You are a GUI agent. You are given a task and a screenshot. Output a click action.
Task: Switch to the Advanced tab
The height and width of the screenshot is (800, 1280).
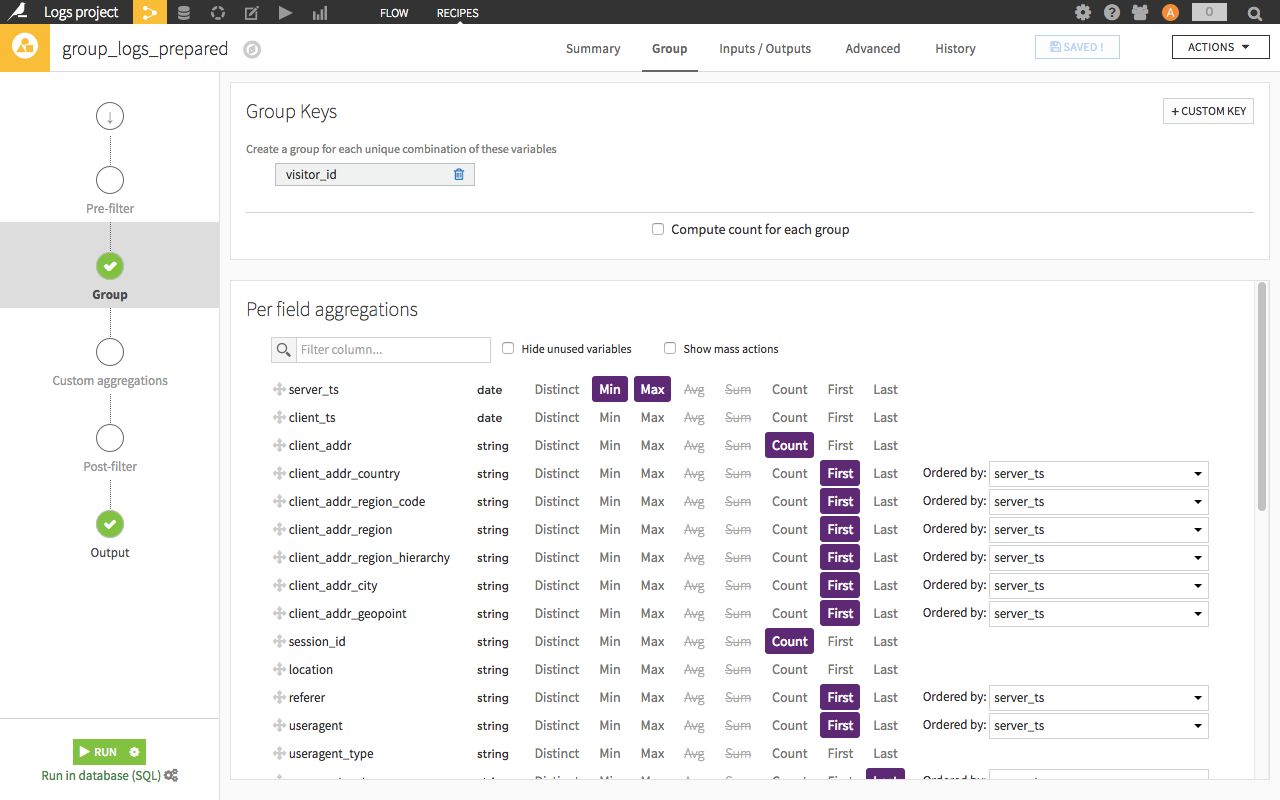click(872, 48)
